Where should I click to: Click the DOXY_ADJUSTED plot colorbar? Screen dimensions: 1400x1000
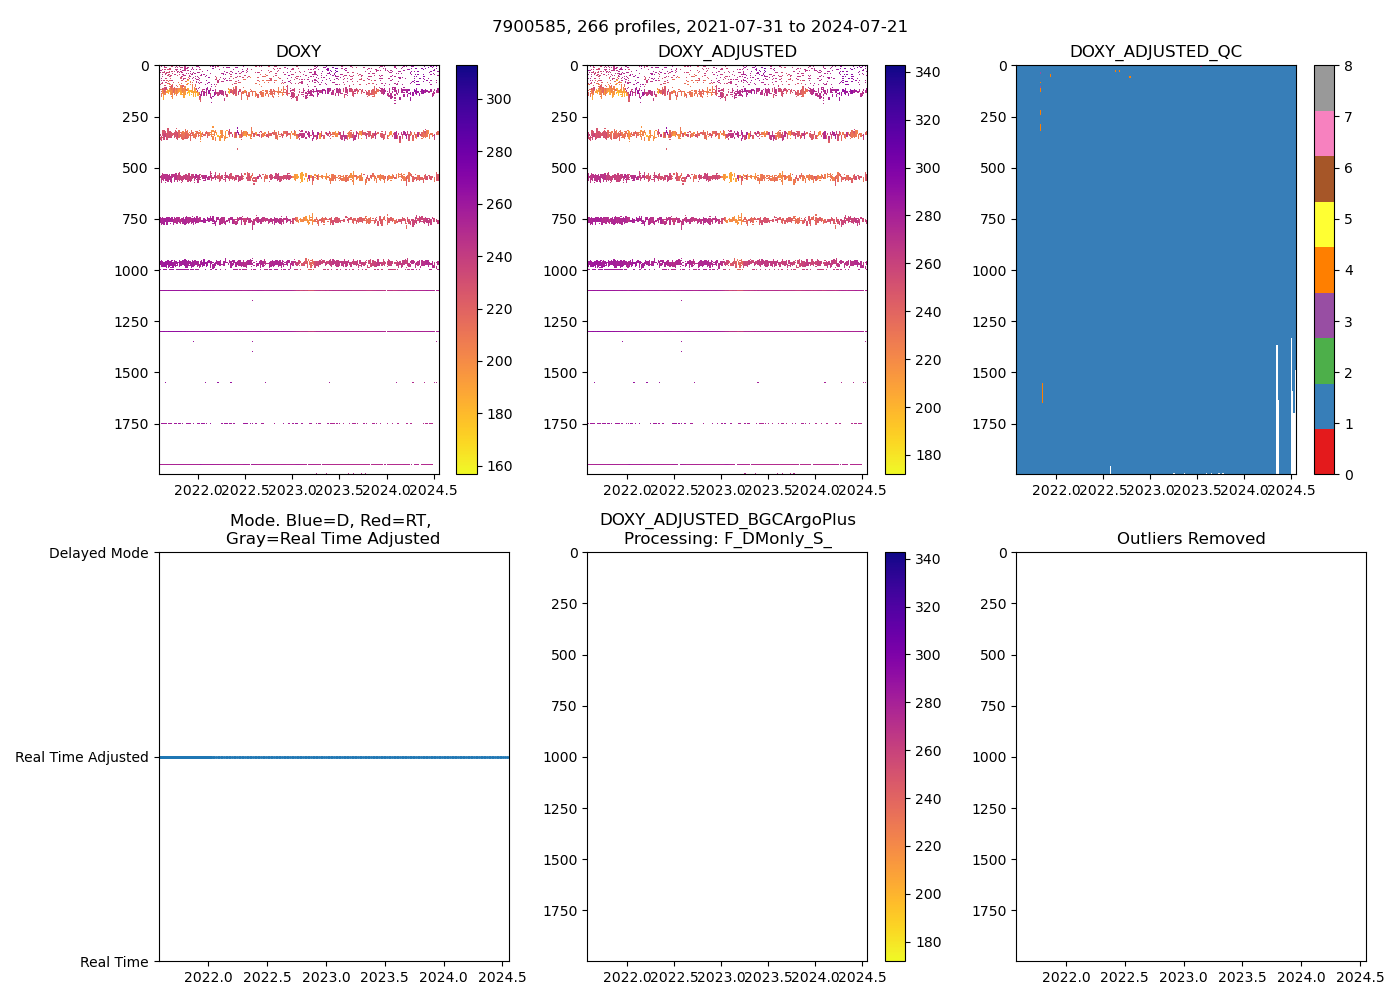pyautogui.click(x=895, y=269)
